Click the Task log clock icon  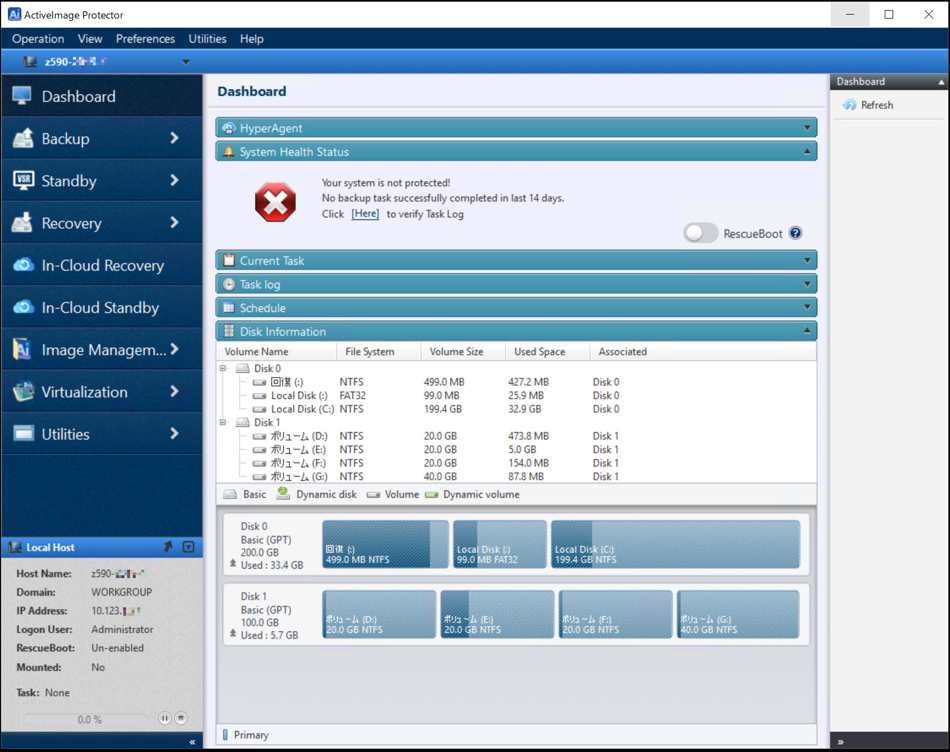pos(228,284)
